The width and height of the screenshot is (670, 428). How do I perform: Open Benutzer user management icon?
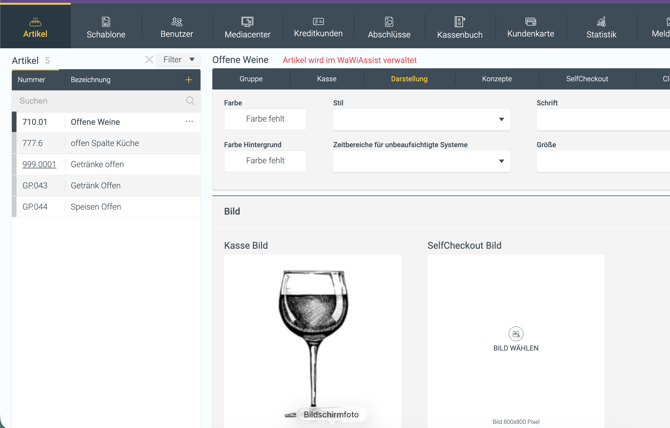pyautogui.click(x=176, y=21)
